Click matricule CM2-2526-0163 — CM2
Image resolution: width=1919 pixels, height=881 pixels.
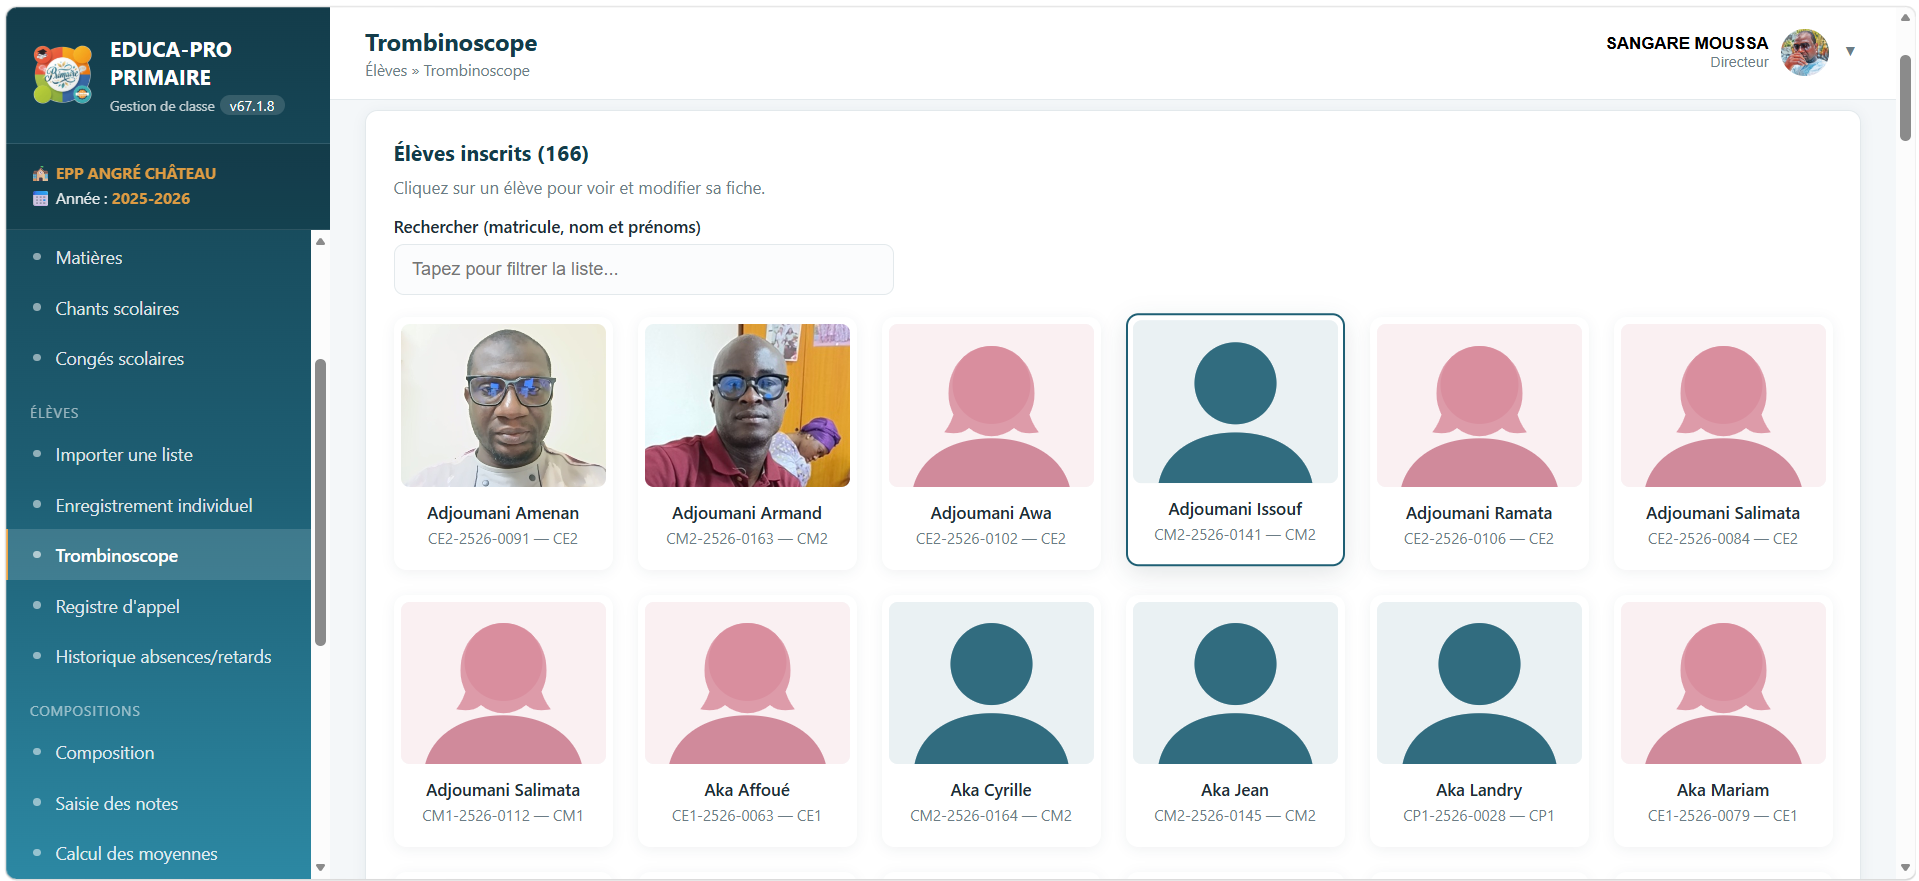point(747,539)
